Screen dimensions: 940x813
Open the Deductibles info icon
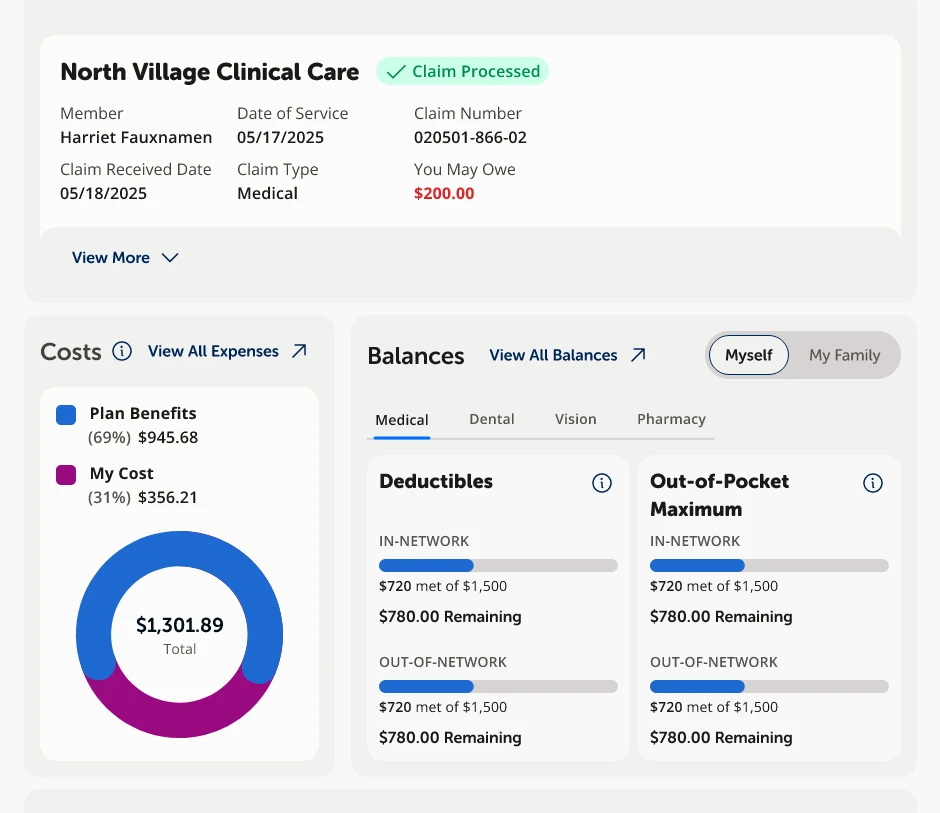pyautogui.click(x=602, y=483)
